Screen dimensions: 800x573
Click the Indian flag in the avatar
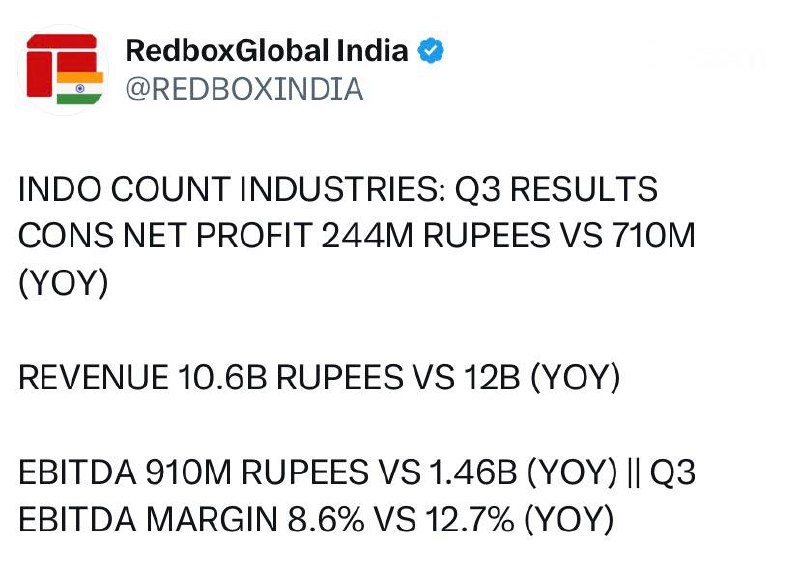pos(80,86)
